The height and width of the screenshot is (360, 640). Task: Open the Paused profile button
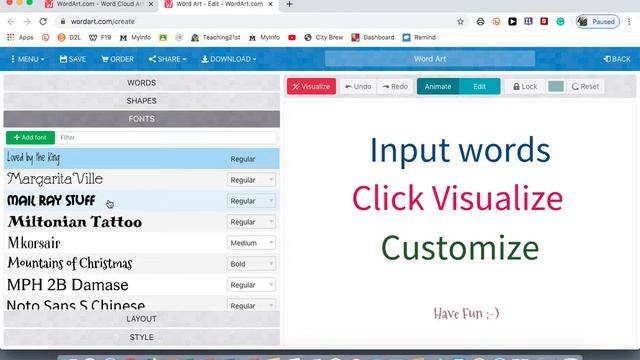pos(598,22)
